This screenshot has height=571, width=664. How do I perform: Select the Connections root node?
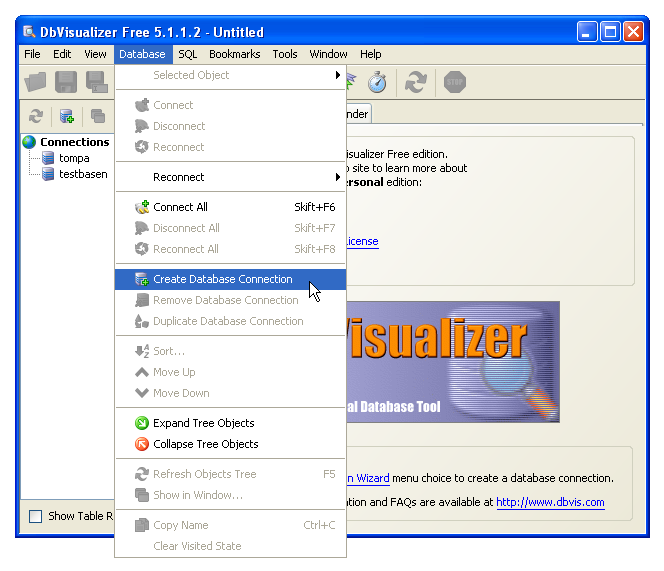pyautogui.click(x=75, y=142)
